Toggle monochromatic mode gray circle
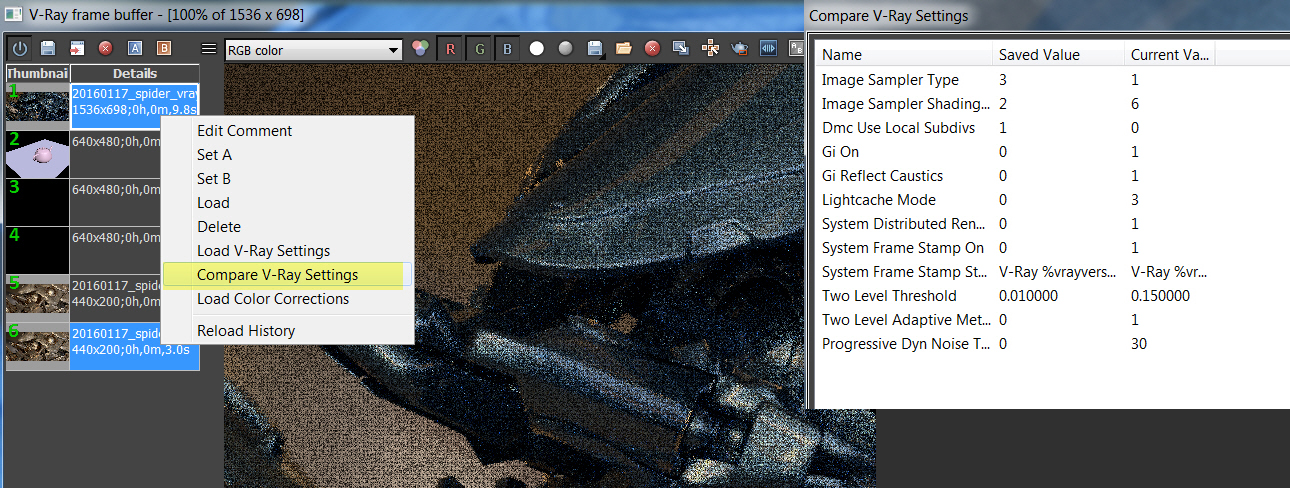Image resolution: width=1290 pixels, height=488 pixels. (x=566, y=48)
